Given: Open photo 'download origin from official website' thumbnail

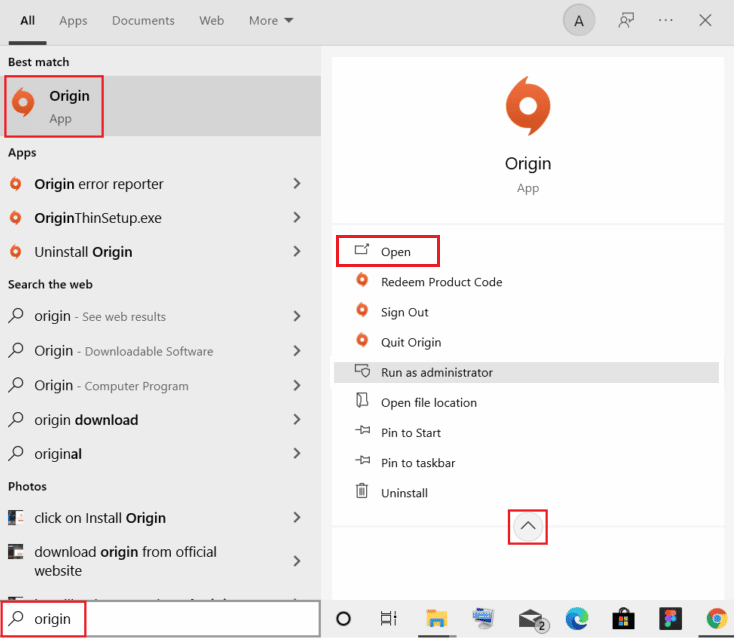Looking at the screenshot, I should coord(15,551).
